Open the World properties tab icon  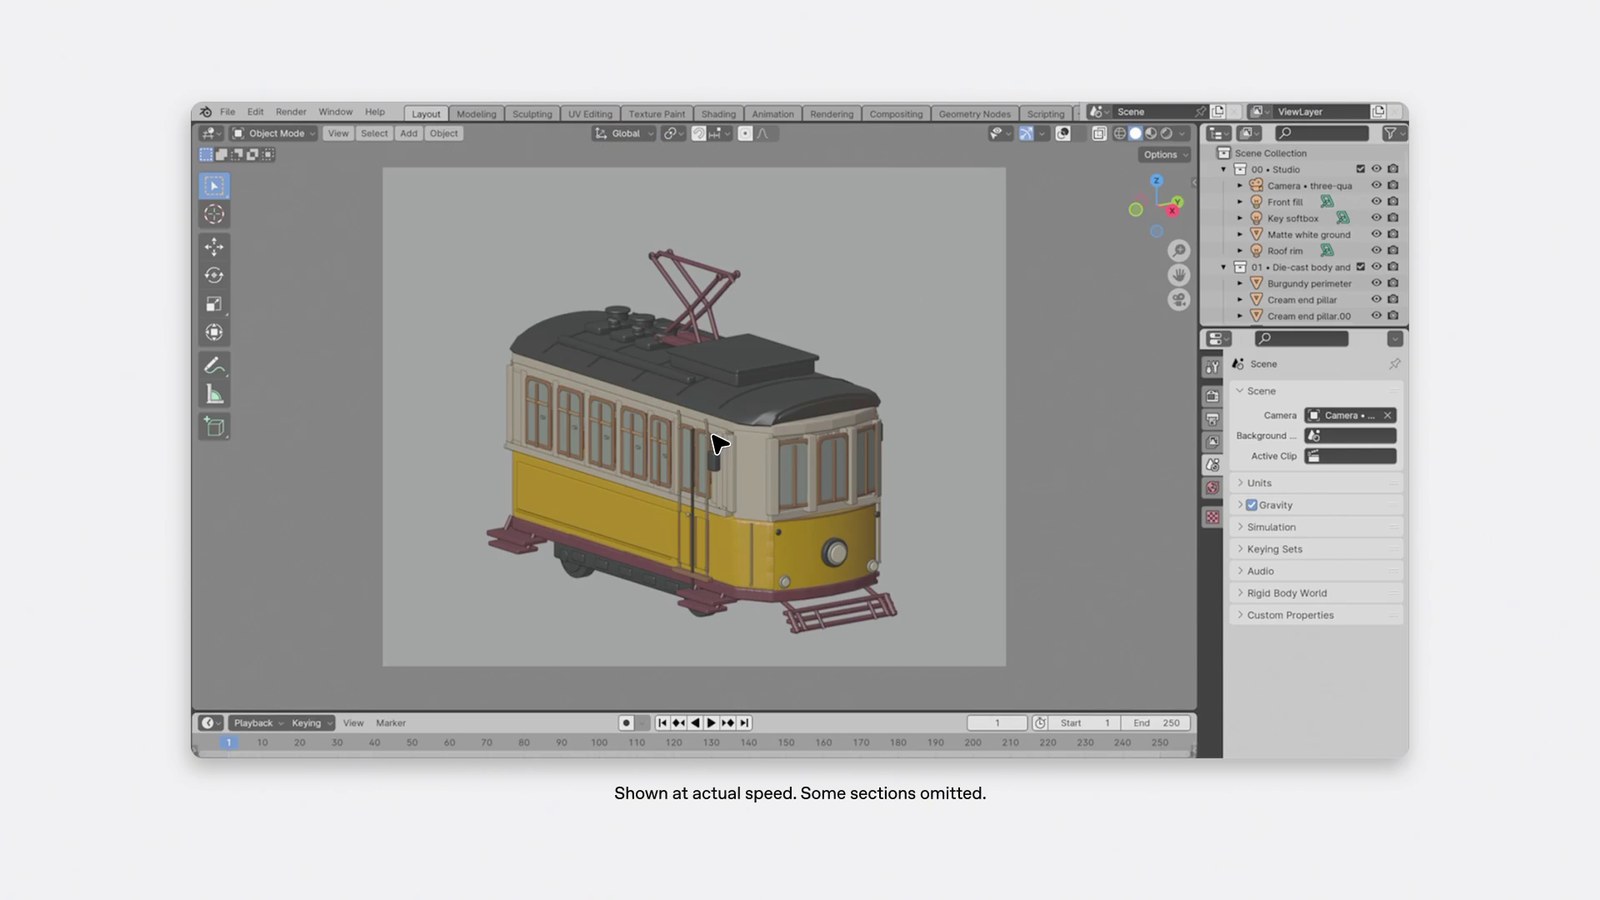[1212, 488]
